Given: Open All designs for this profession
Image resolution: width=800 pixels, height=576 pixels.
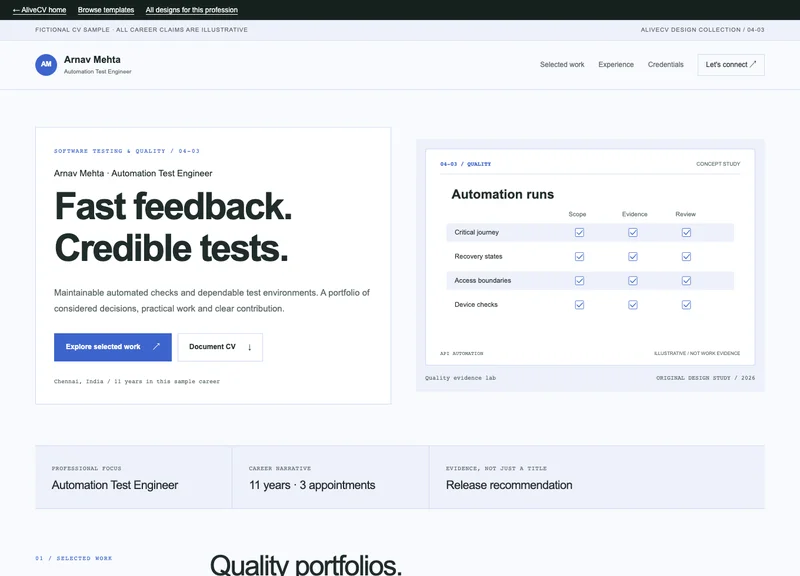Looking at the screenshot, I should point(191,10).
